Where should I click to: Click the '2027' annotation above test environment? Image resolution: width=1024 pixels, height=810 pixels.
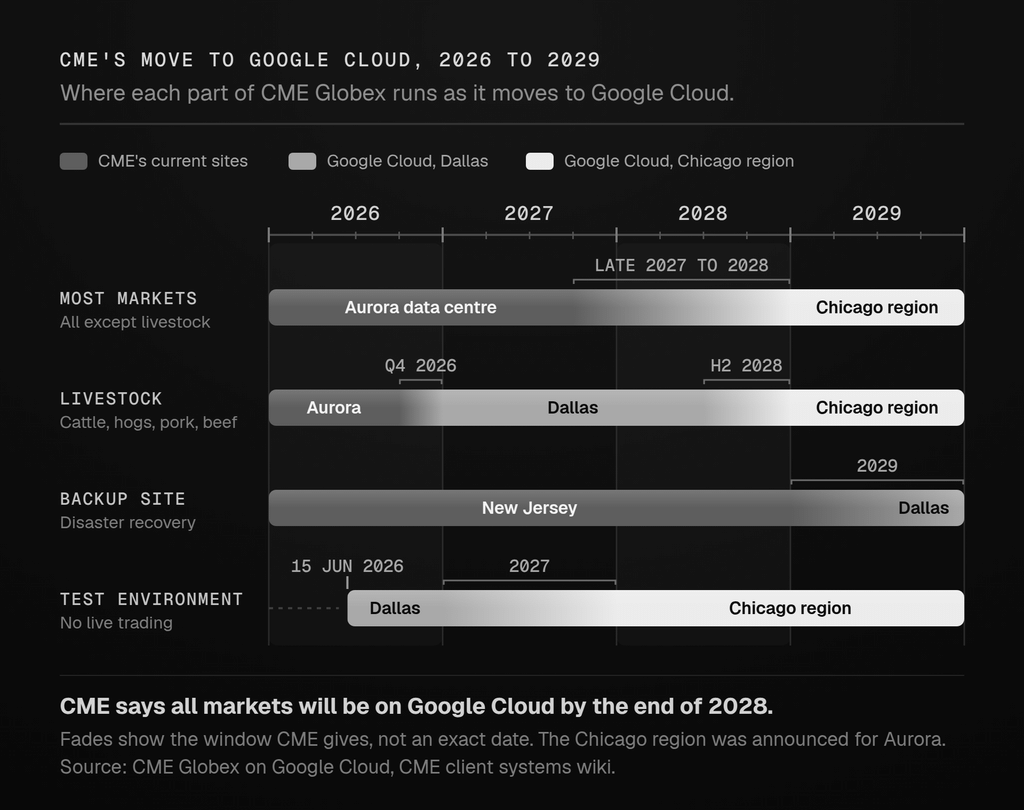529,566
